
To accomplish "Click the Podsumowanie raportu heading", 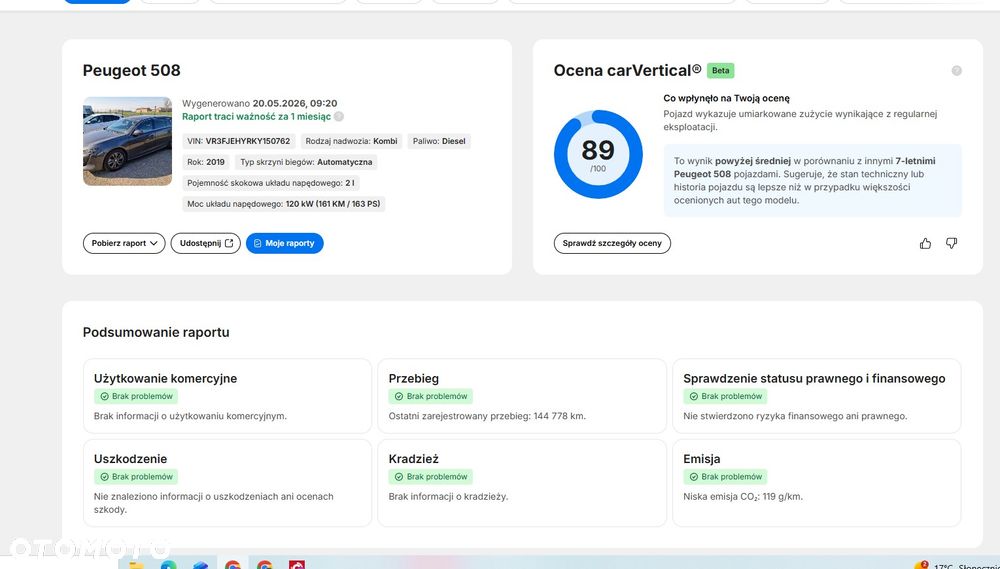I will click(x=156, y=332).
